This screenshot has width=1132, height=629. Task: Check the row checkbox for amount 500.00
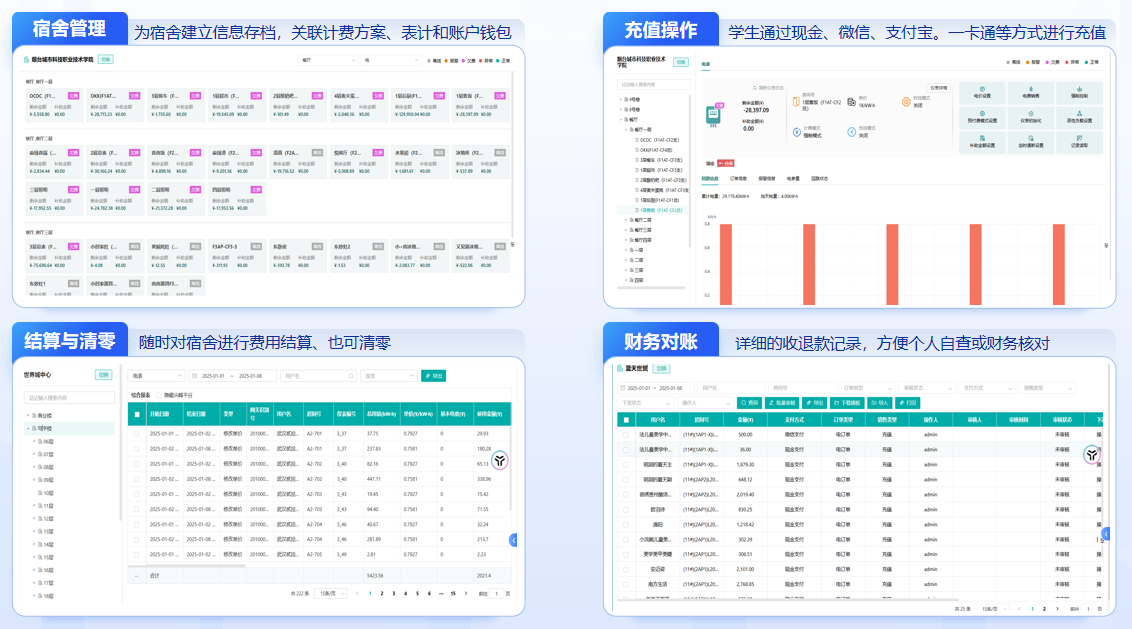click(x=626, y=435)
